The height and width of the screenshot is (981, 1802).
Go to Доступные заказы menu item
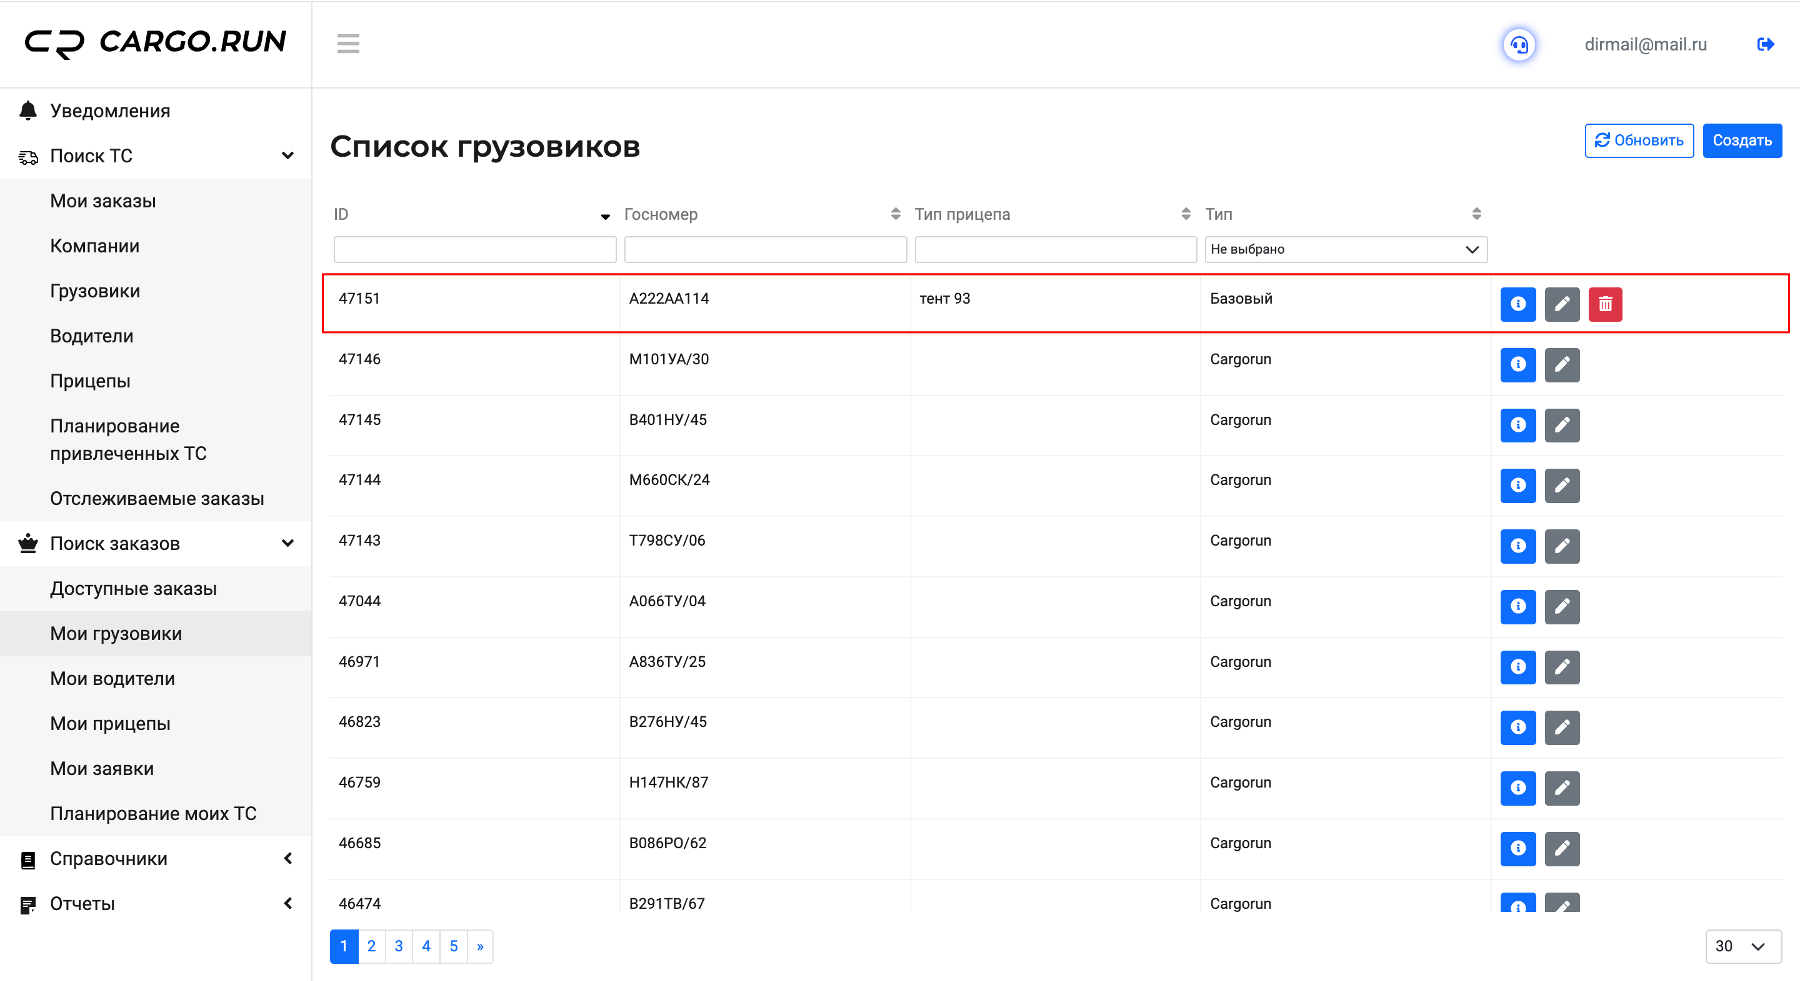point(134,589)
